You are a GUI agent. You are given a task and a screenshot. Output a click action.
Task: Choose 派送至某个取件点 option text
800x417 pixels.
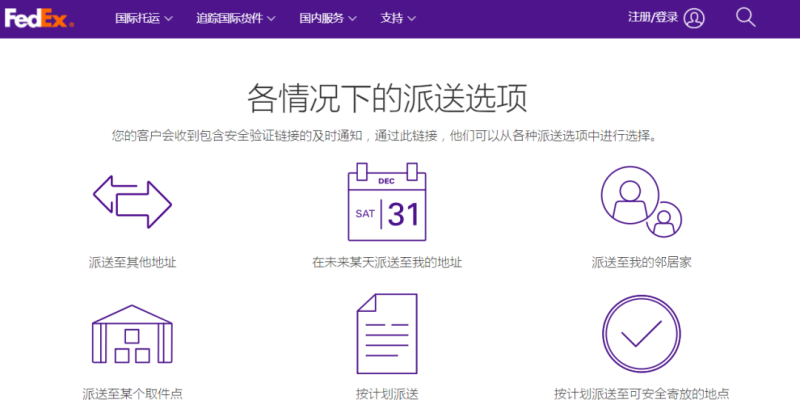click(132, 394)
